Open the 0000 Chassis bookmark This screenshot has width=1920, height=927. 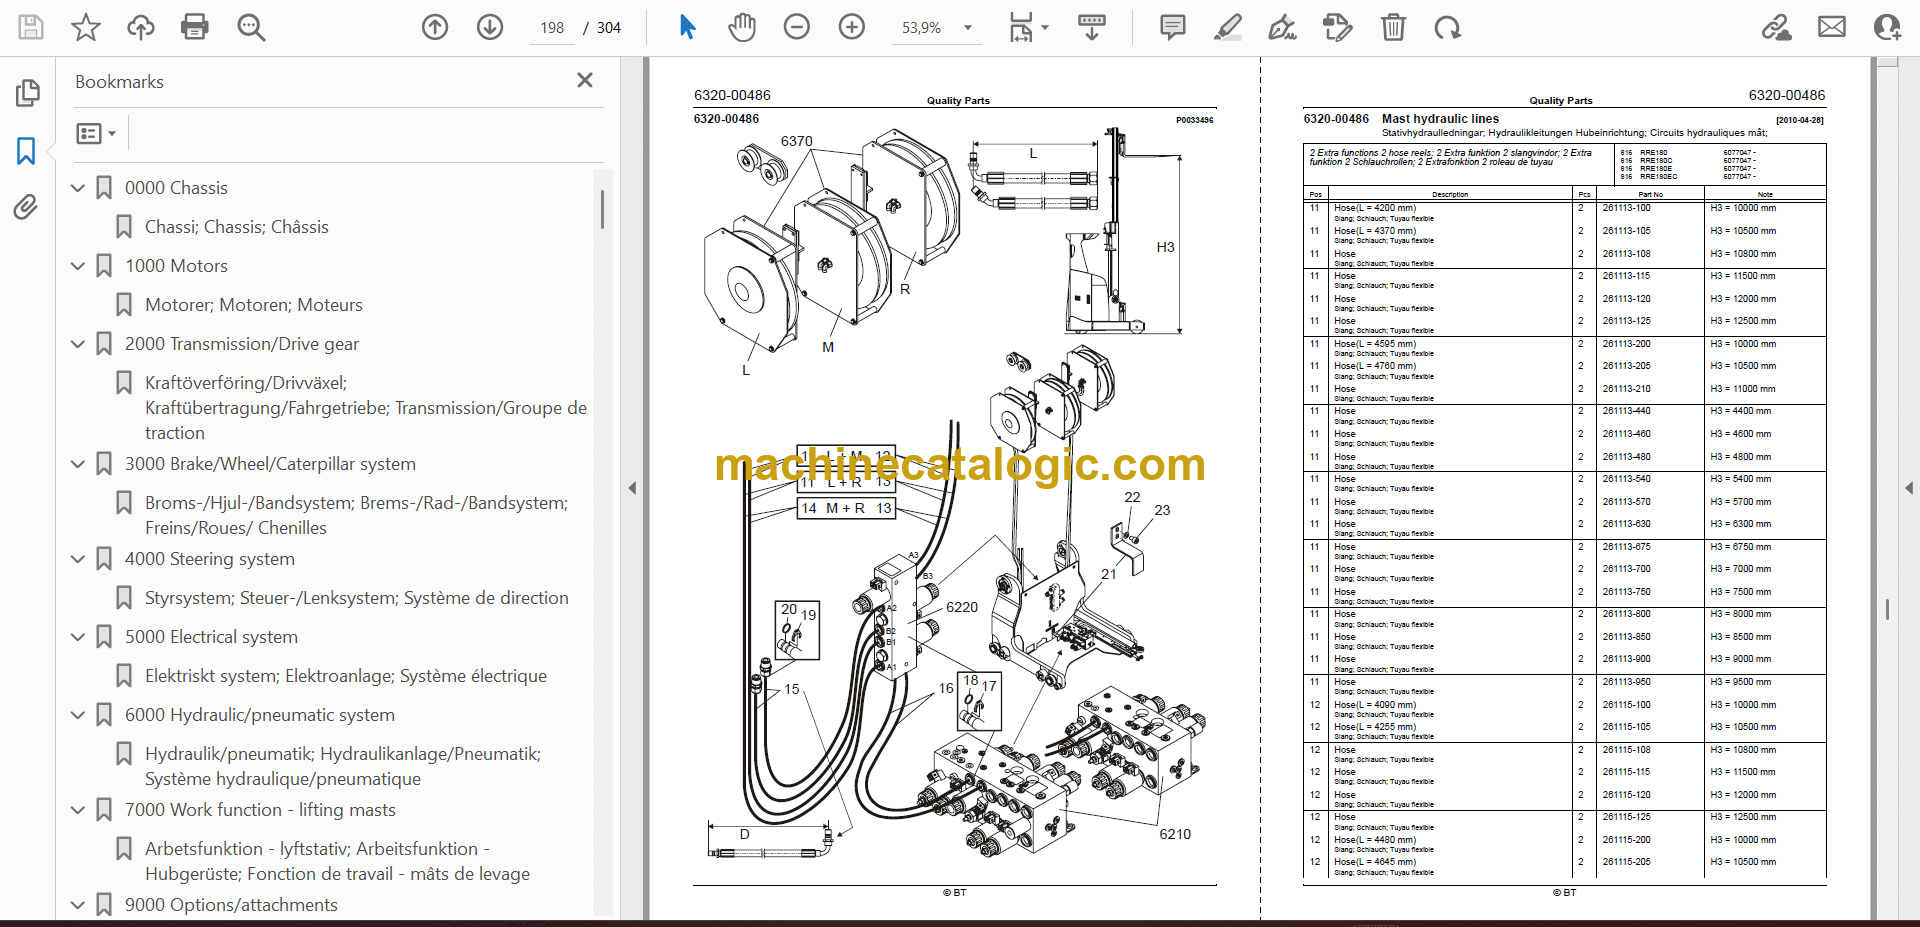click(176, 188)
